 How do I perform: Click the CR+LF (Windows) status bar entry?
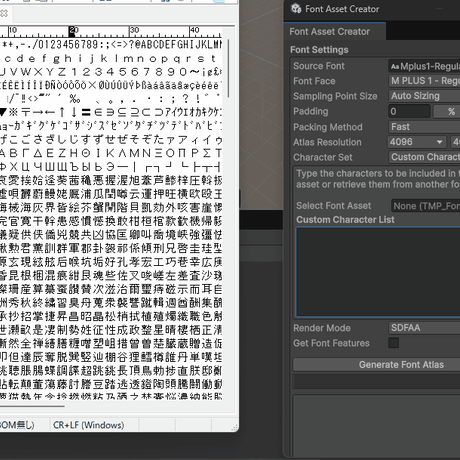pos(89,425)
